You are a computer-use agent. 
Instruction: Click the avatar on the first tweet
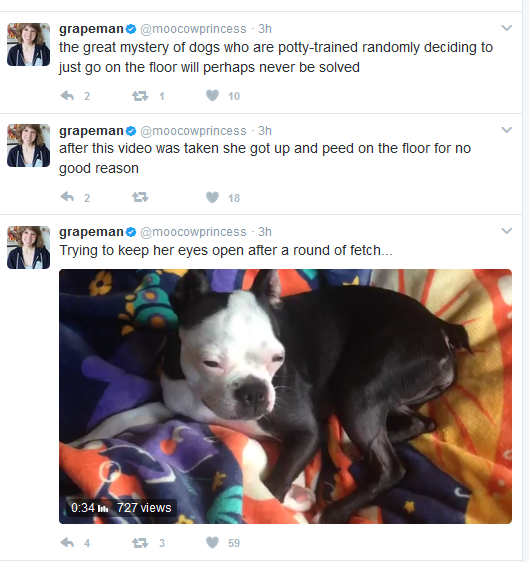click(28, 44)
